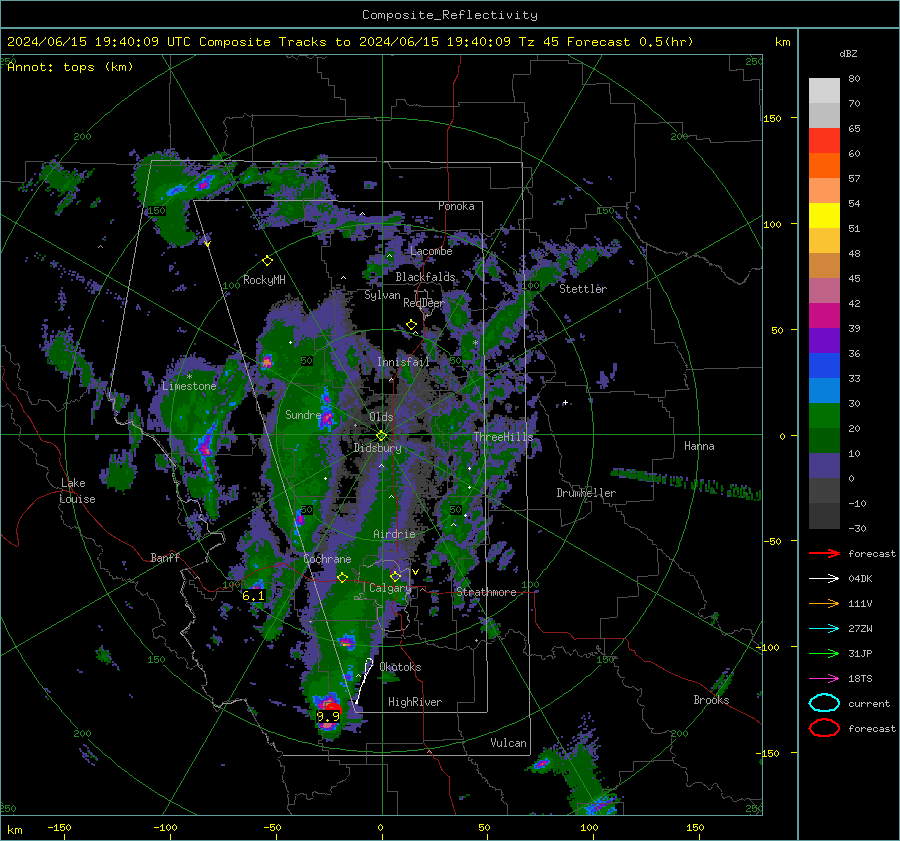Select the magenta 18TS arrow legend icon
Viewport: 900px width, 841px height.
point(824,679)
